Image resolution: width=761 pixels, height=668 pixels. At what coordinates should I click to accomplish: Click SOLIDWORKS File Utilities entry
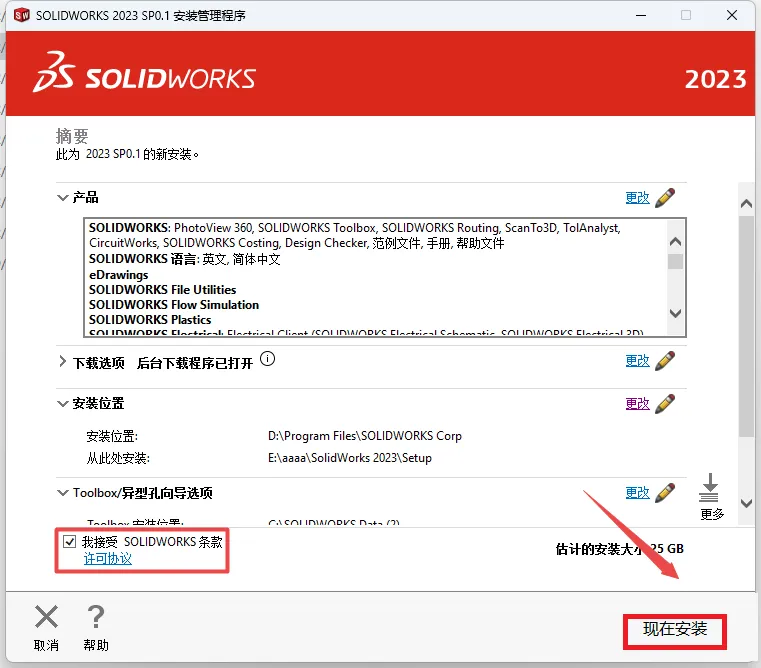pos(163,290)
